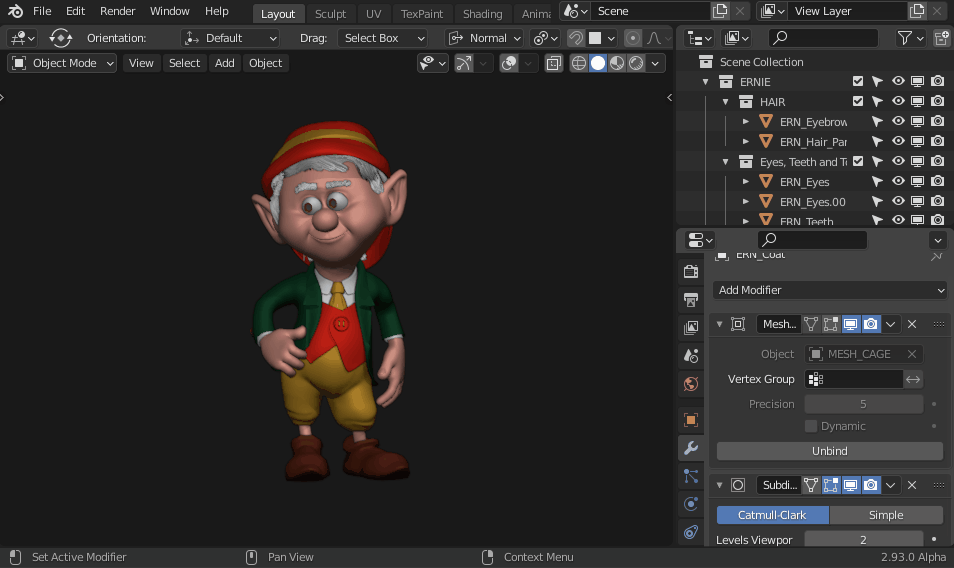Screen dimensions: 954x568
Task: Expand the ERN_Eyebrow object
Action: point(745,122)
